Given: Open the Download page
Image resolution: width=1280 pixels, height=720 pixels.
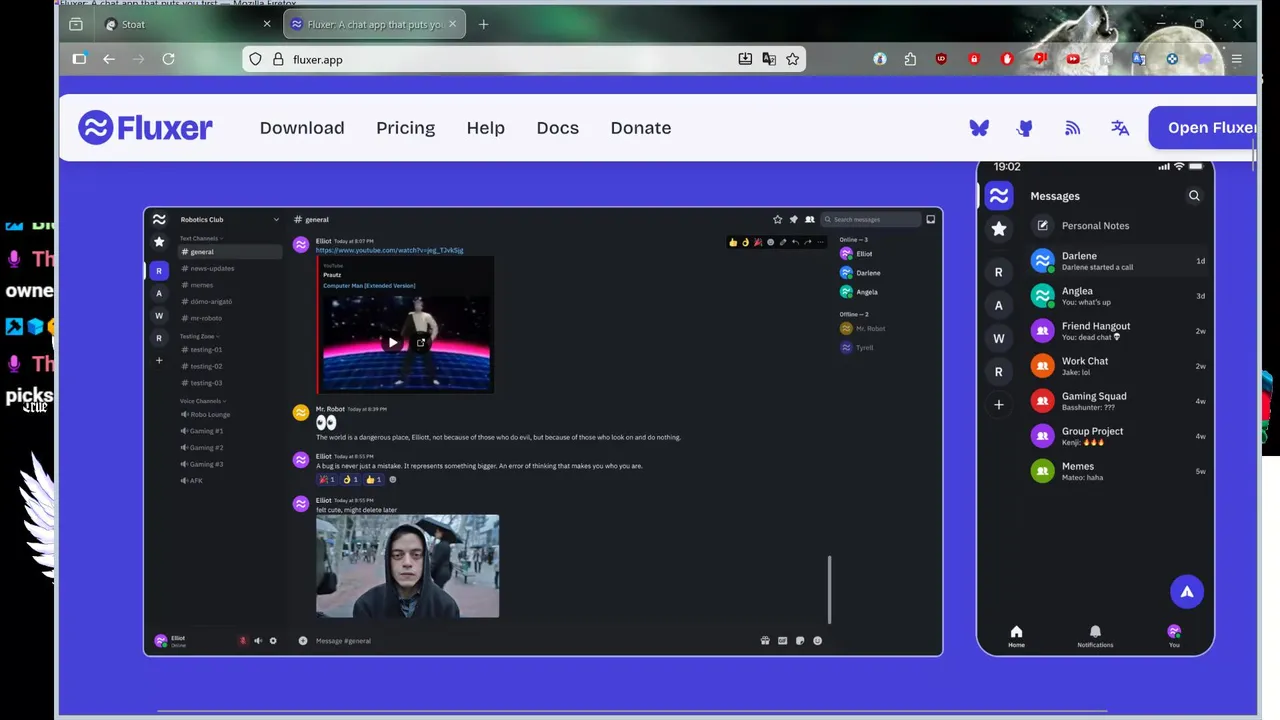Looking at the screenshot, I should [302, 128].
